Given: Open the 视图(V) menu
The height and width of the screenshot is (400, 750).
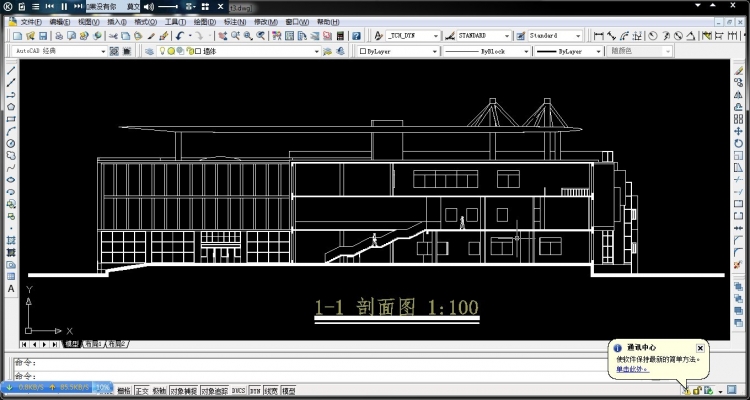Looking at the screenshot, I should [89, 22].
